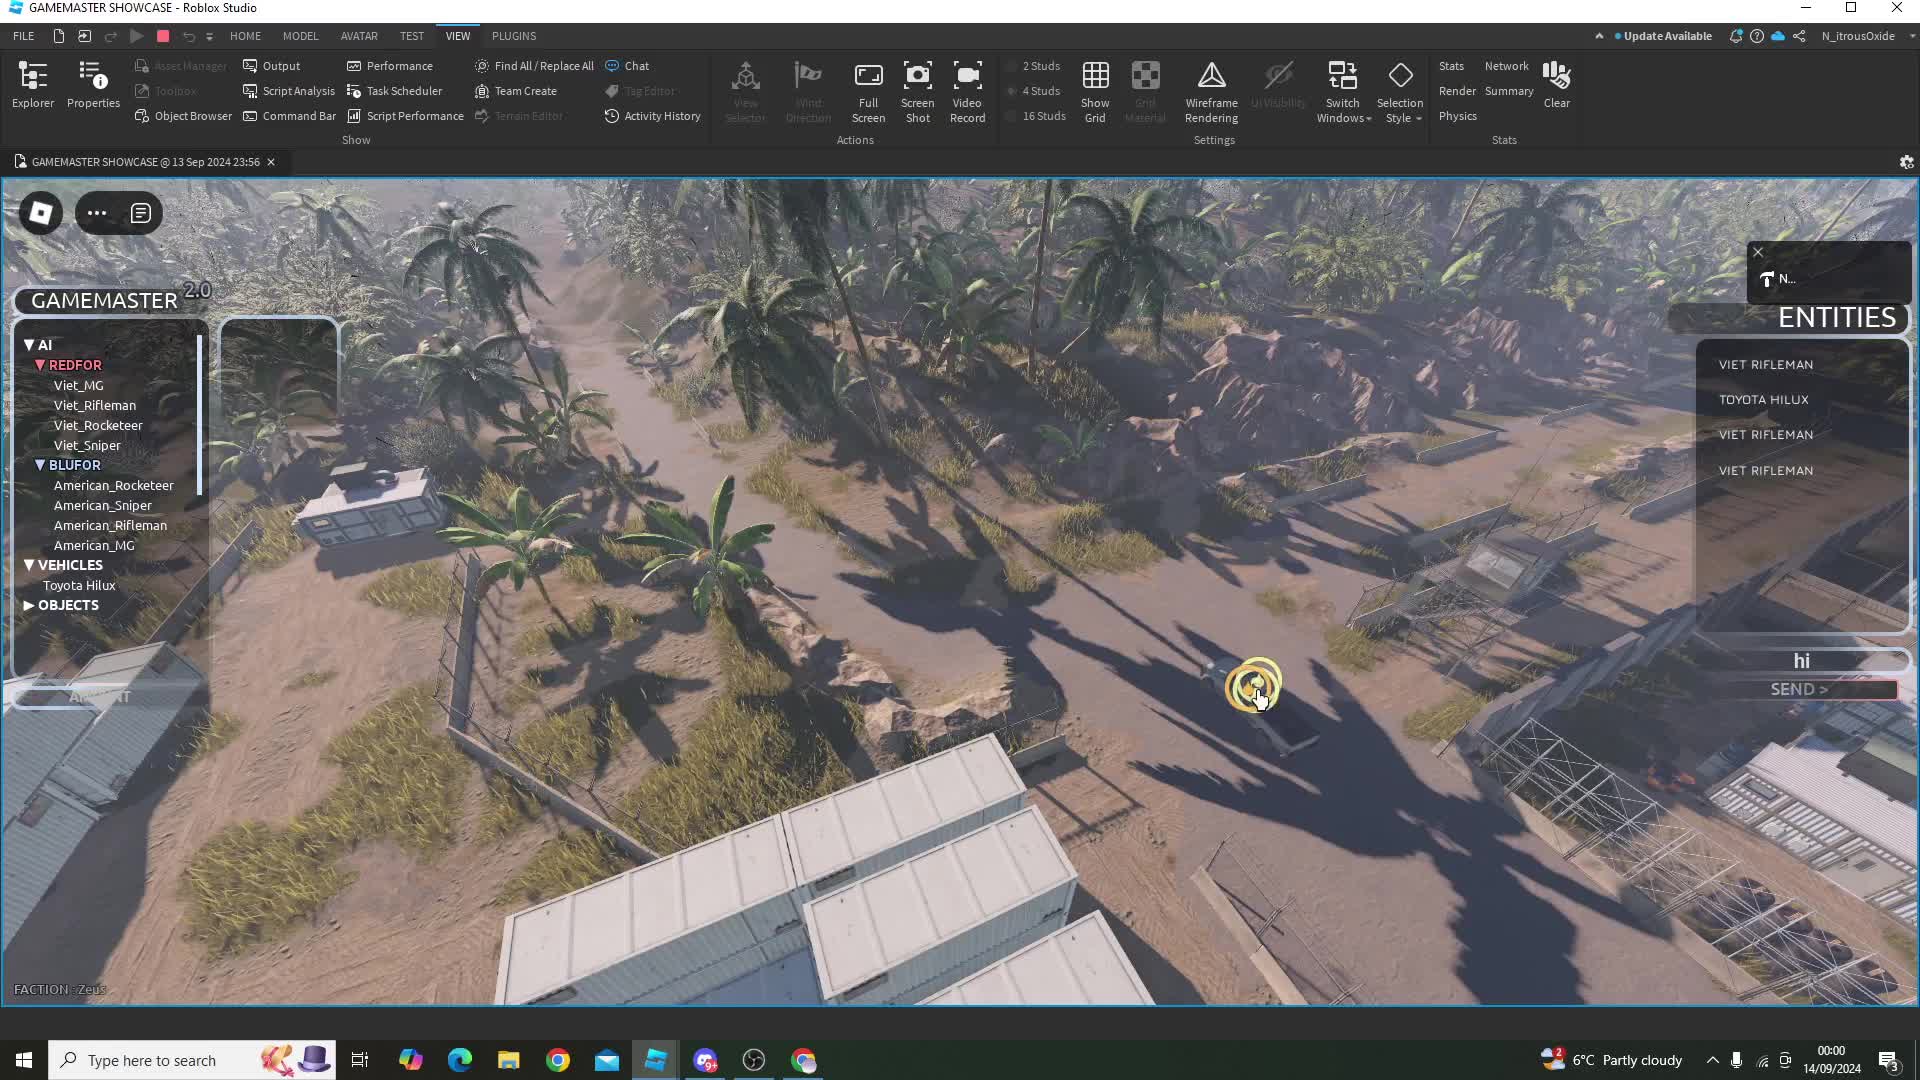Open the FILE menu

(x=23, y=36)
